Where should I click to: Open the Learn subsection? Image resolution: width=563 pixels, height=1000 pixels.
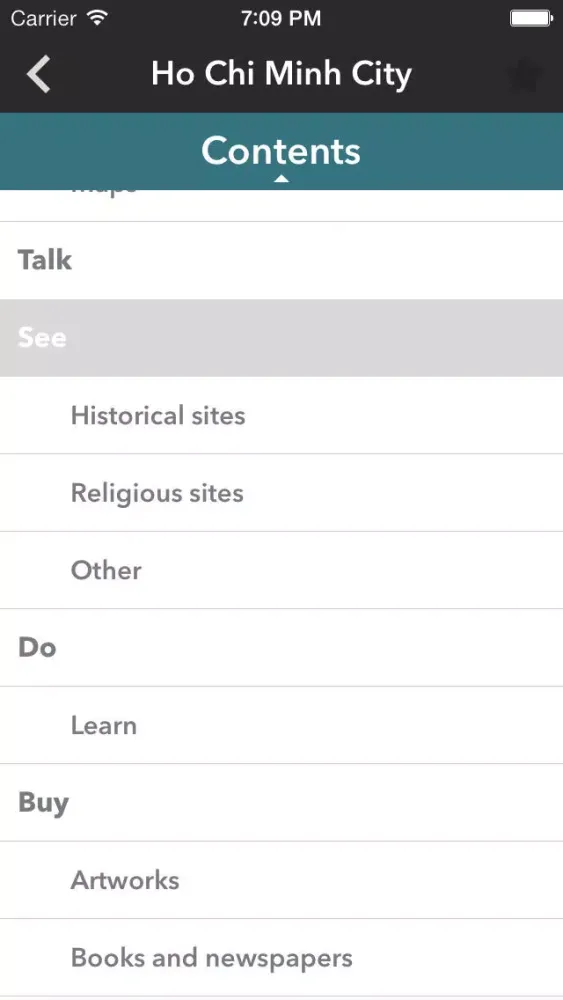coord(281,725)
